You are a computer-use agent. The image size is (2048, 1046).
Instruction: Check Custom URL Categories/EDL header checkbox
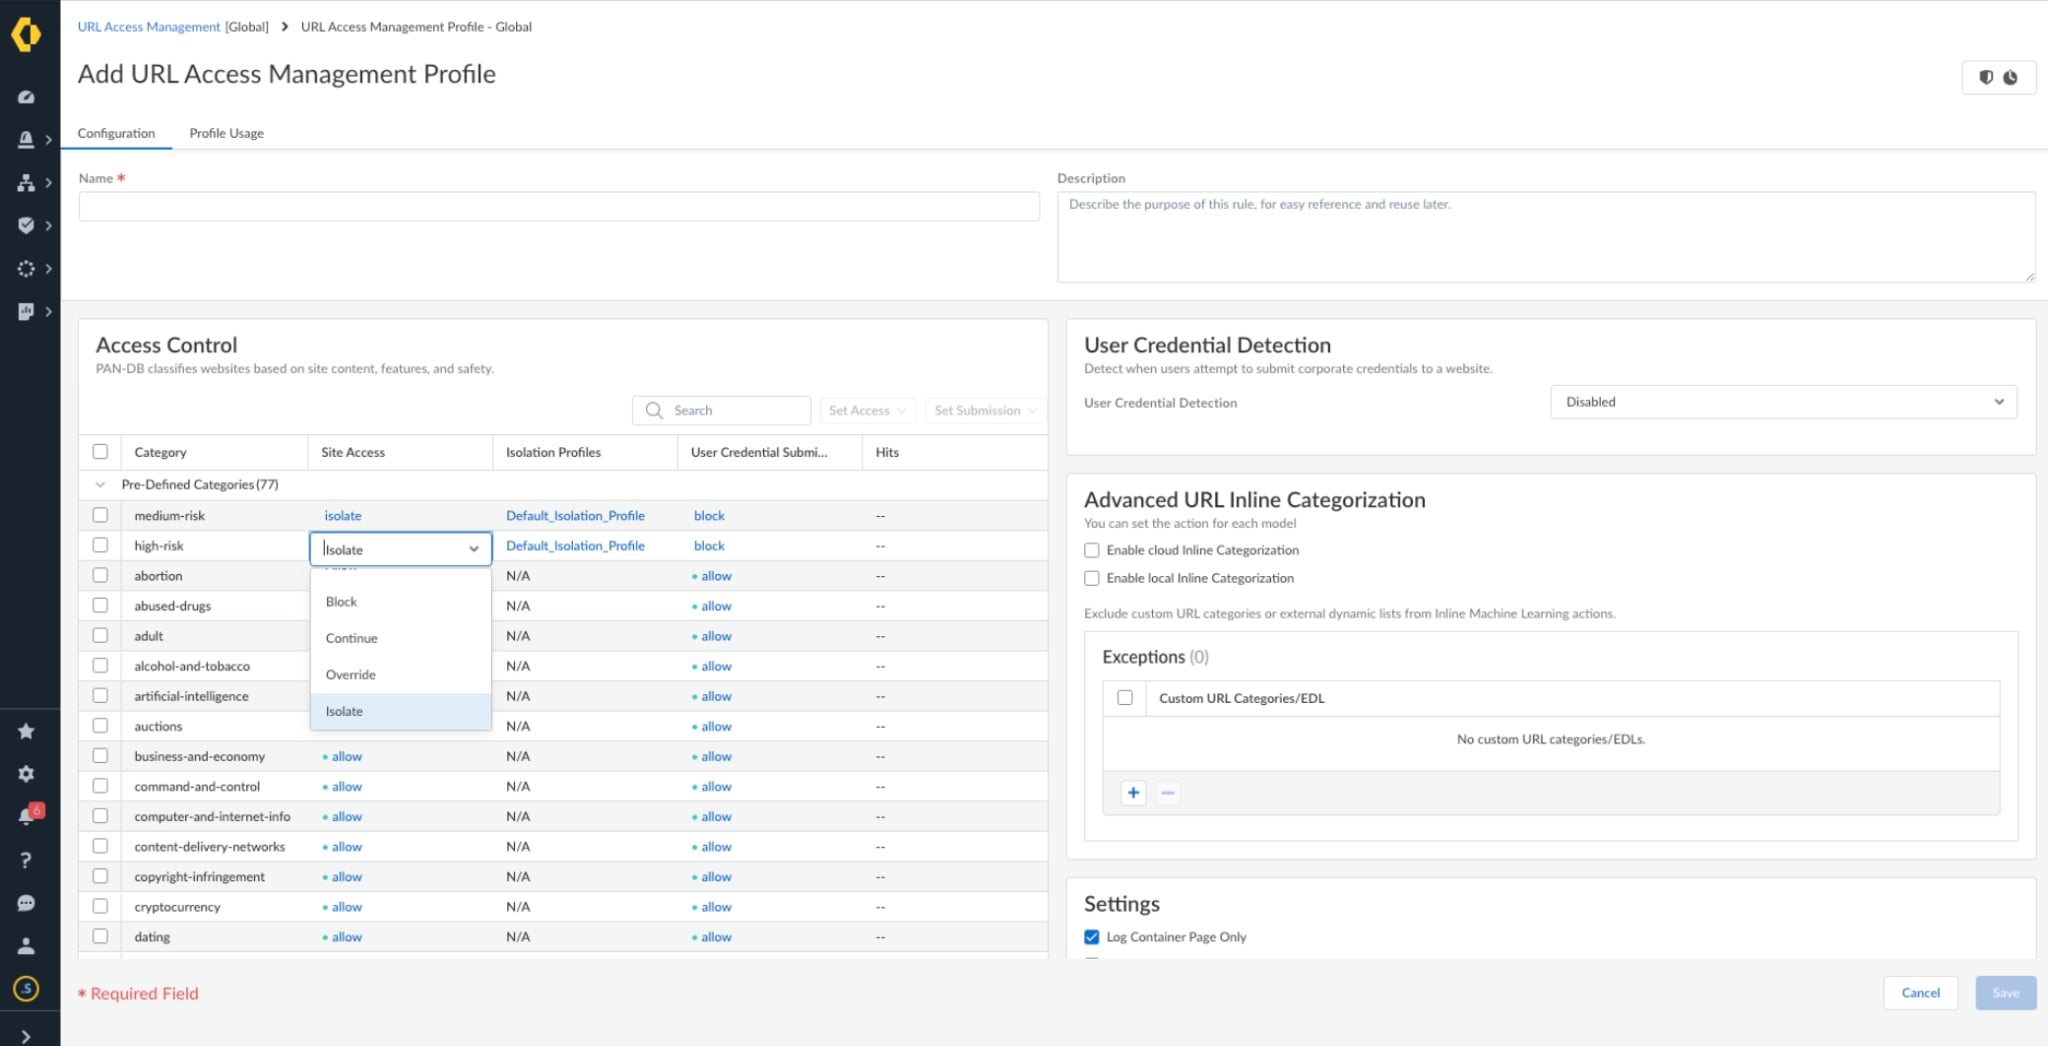click(x=1125, y=698)
